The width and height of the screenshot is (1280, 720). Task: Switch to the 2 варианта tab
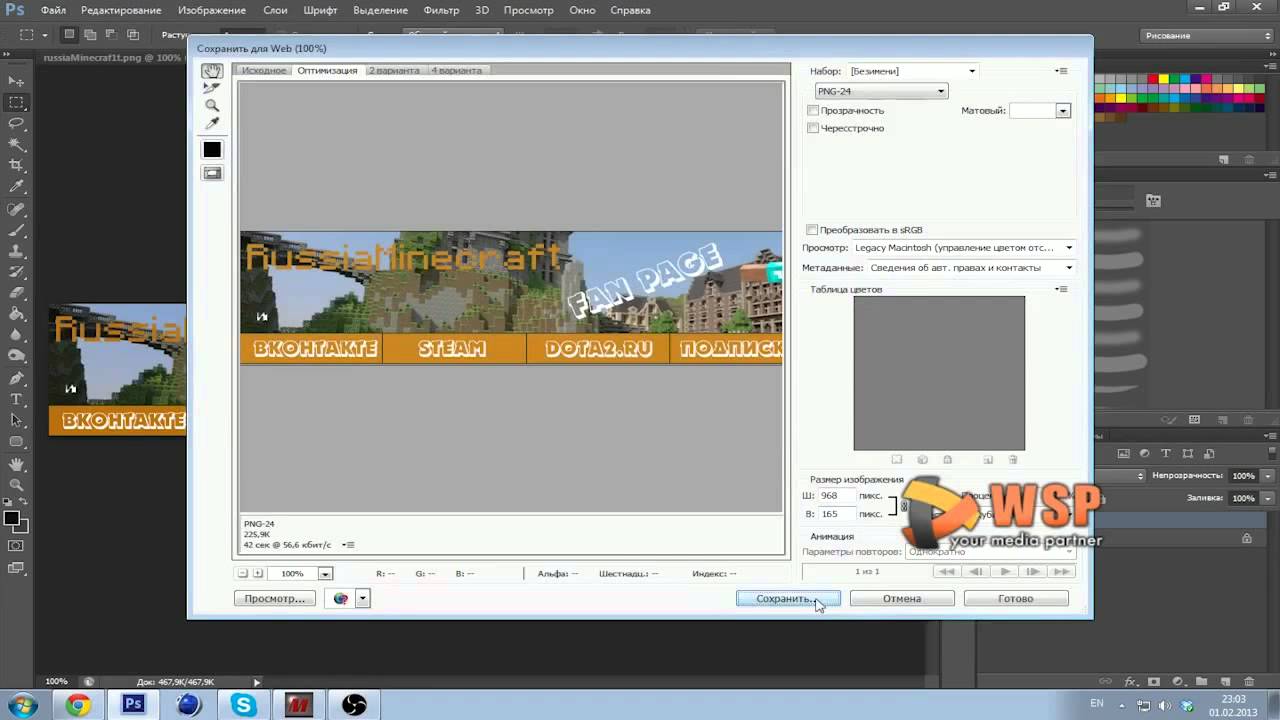click(x=394, y=70)
